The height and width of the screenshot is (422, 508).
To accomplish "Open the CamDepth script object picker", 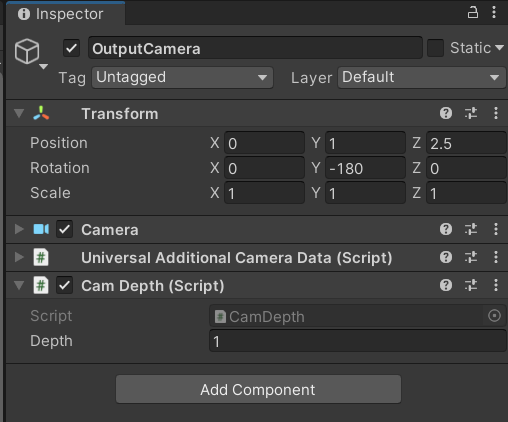I will (494, 316).
